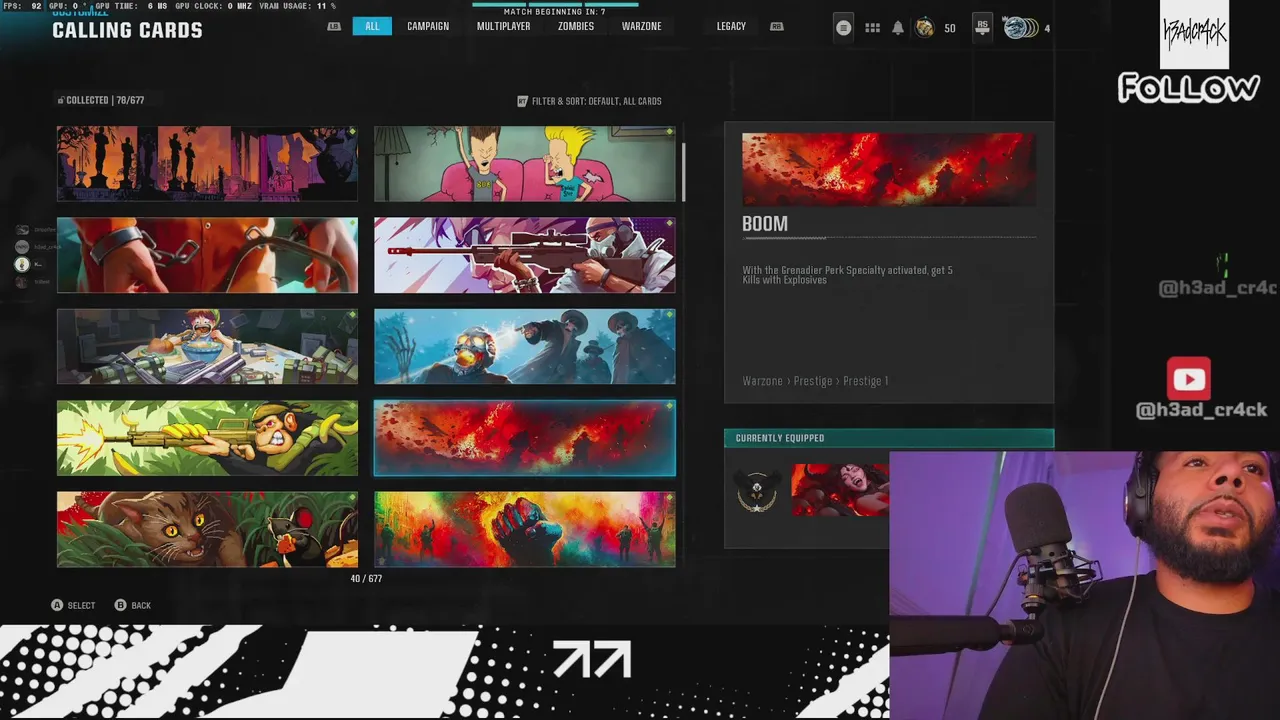
Task: Open the Multiplayer tab
Action: coord(503,26)
